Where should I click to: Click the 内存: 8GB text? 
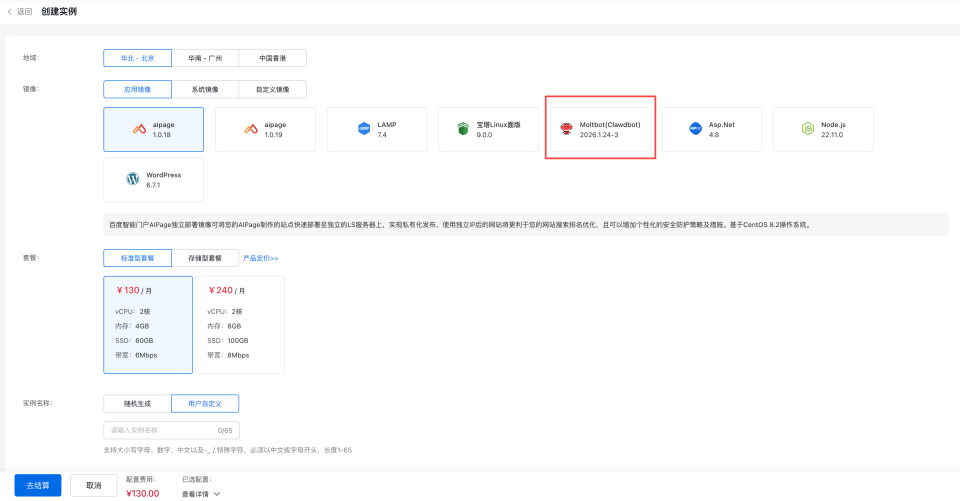tap(224, 326)
